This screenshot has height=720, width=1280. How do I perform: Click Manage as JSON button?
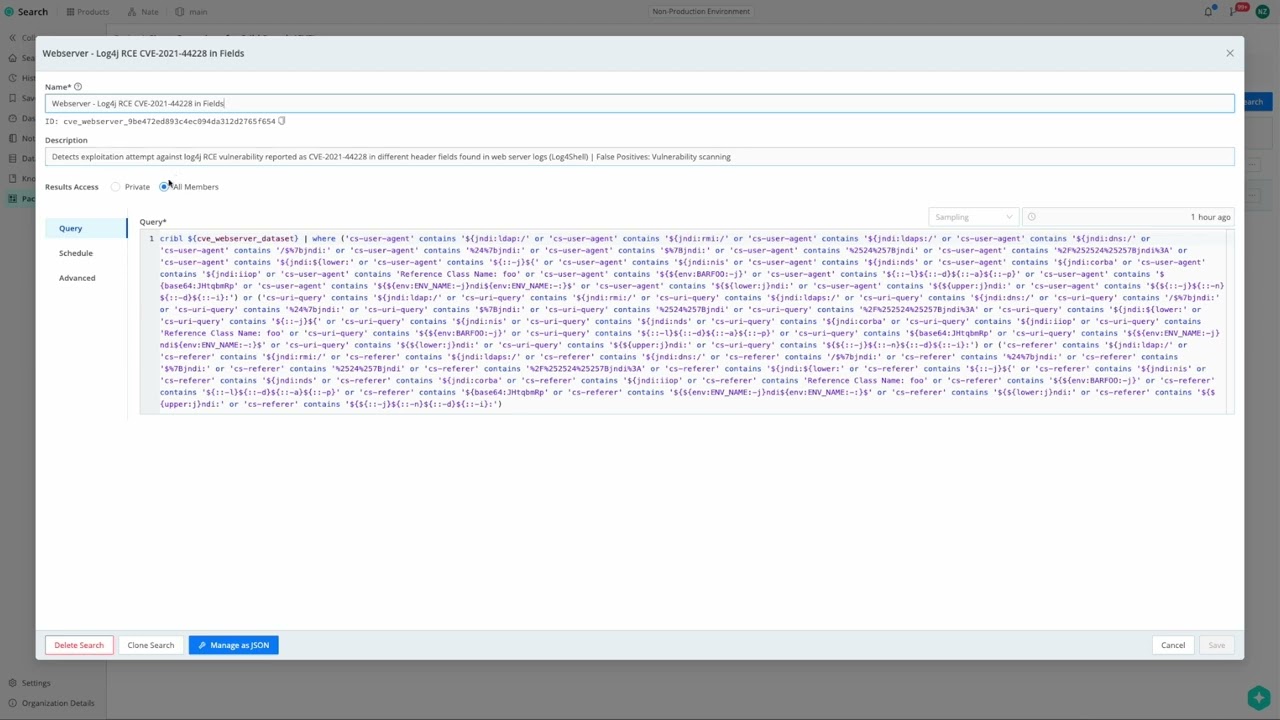(x=233, y=645)
